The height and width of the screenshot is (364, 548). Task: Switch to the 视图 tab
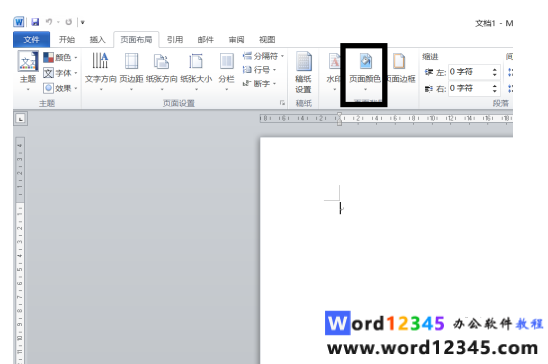(x=267, y=39)
